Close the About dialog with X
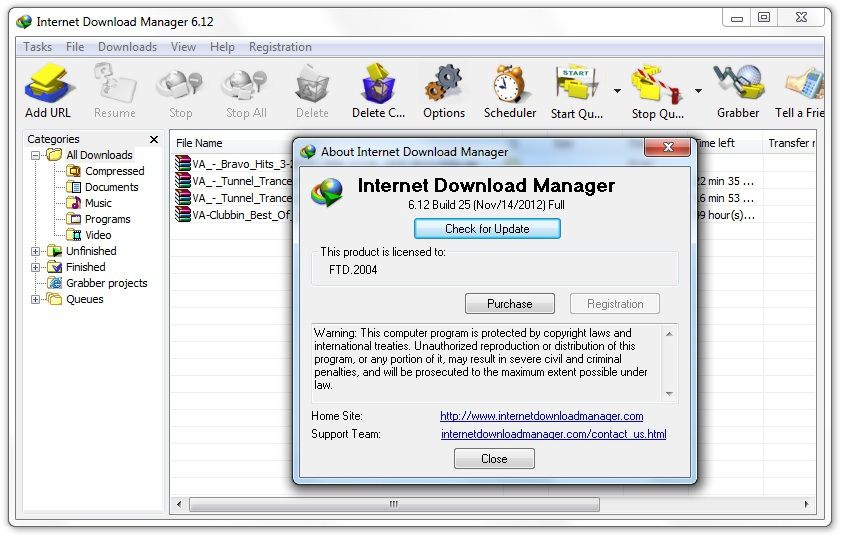 668,147
